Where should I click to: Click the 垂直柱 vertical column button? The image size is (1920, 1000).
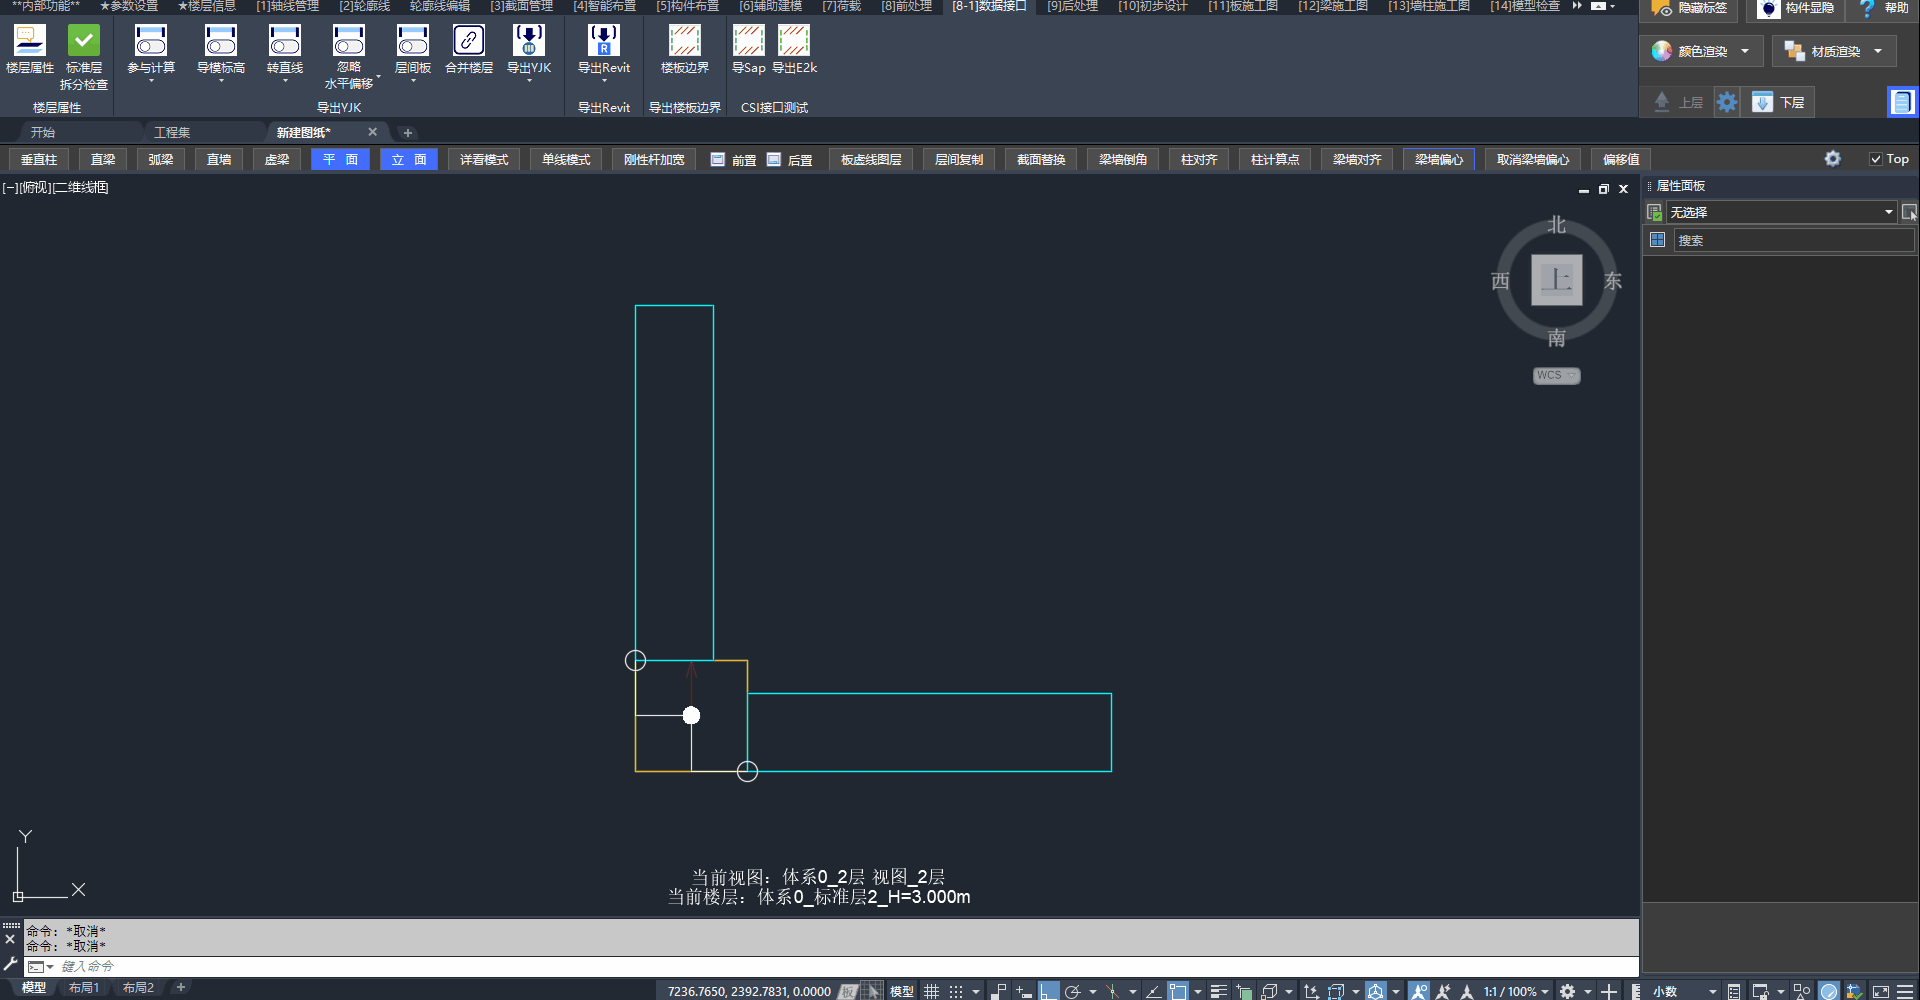(39, 159)
